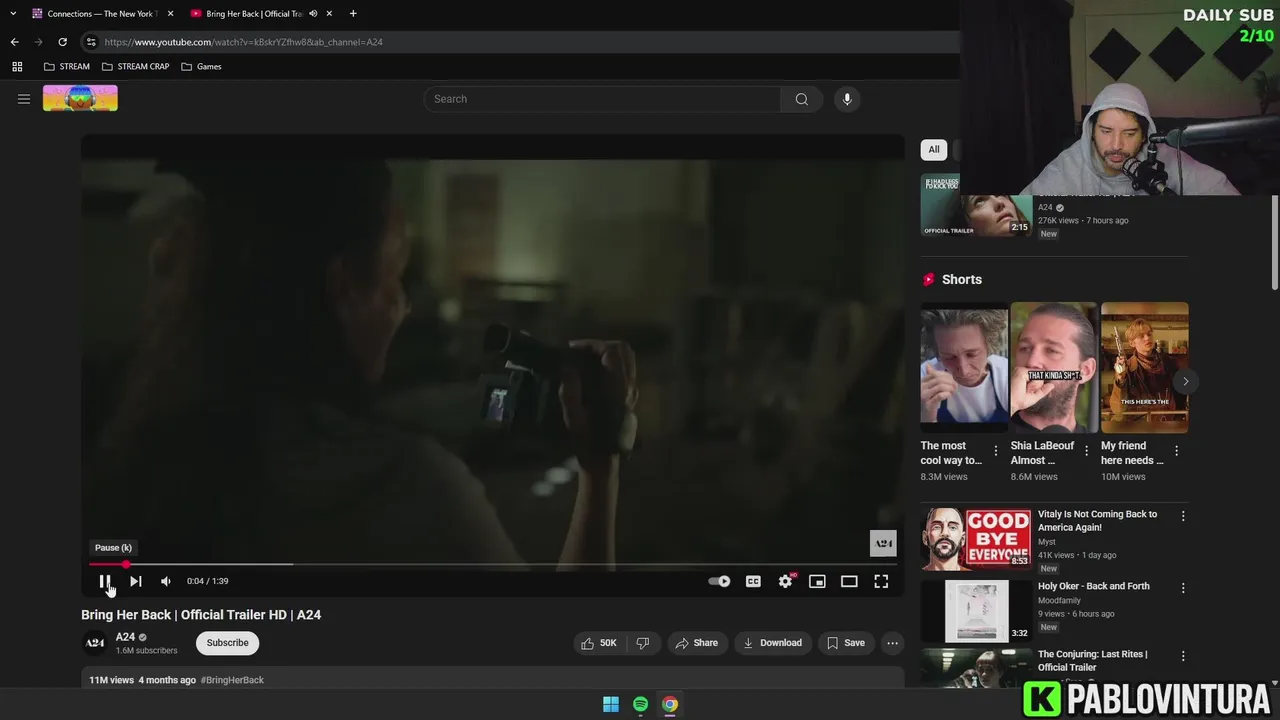Open 'Vitaly Is Not Coming Back' video thumbnail
The height and width of the screenshot is (720, 1280).
point(976,539)
